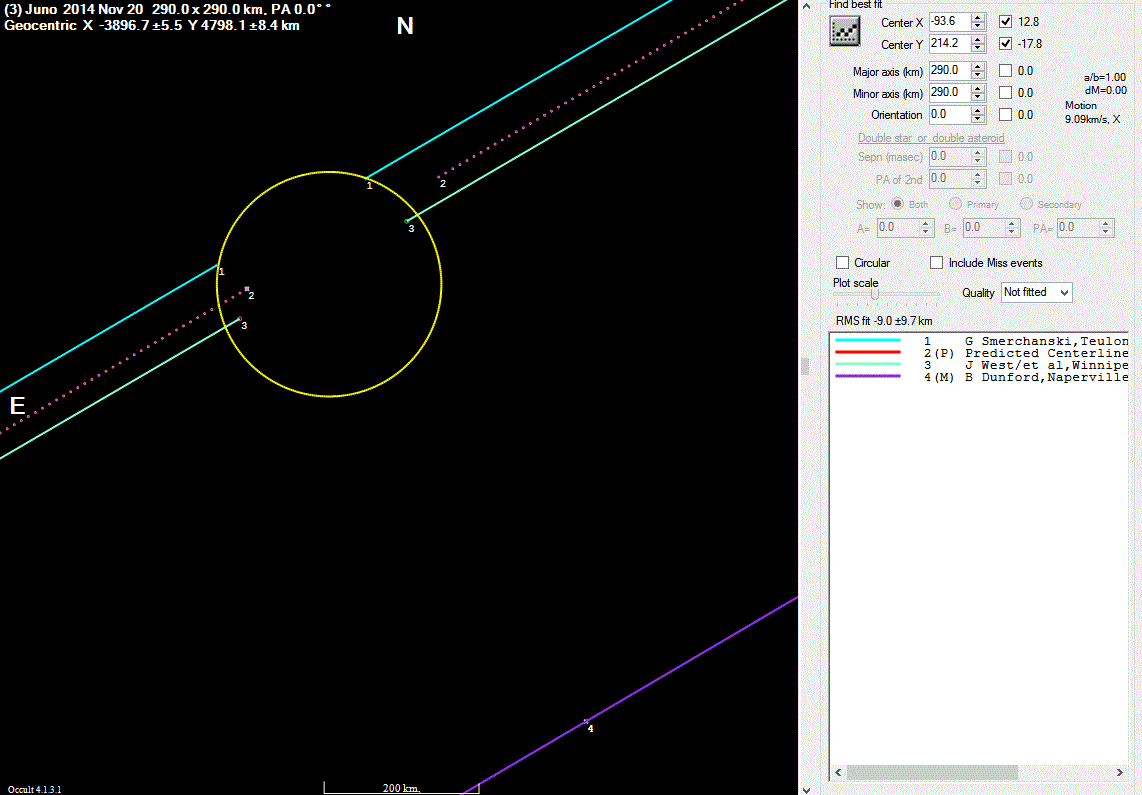Viewport: 1142px width, 795px height.
Task: Click the Motion 9.09km/s readout
Action: pos(1092,112)
